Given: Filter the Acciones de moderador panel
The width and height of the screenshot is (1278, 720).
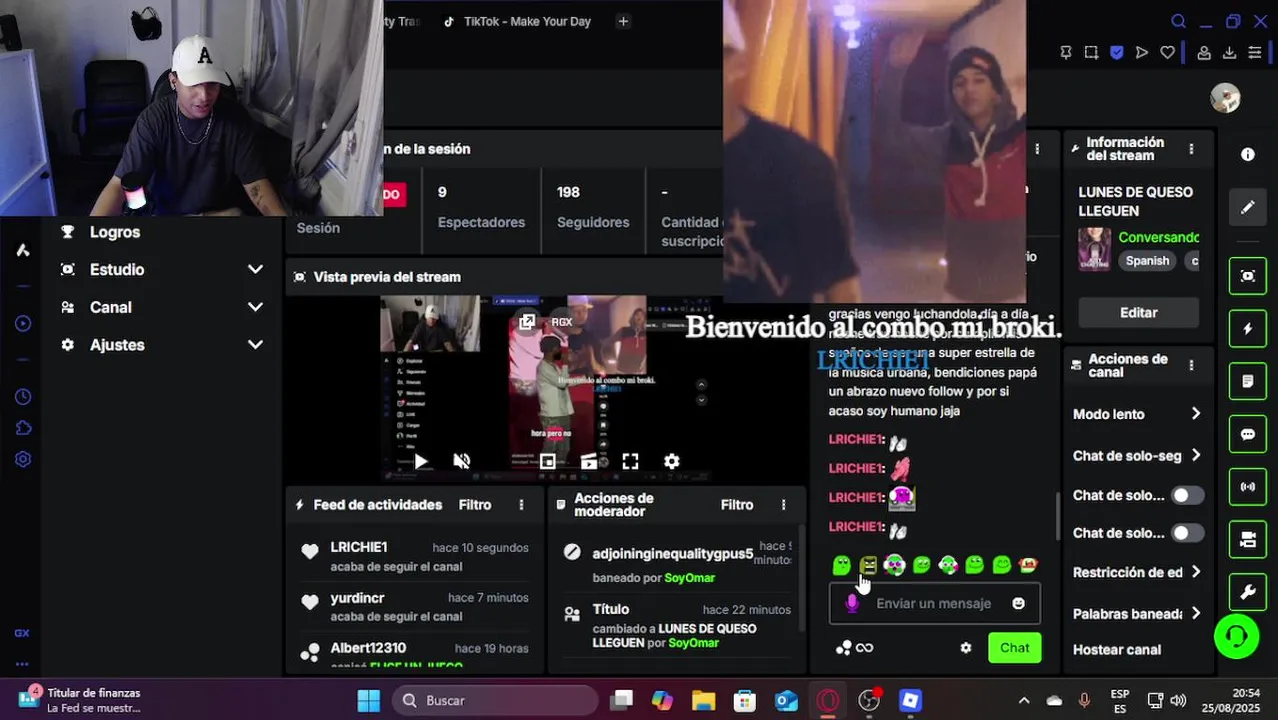Looking at the screenshot, I should tap(737, 505).
